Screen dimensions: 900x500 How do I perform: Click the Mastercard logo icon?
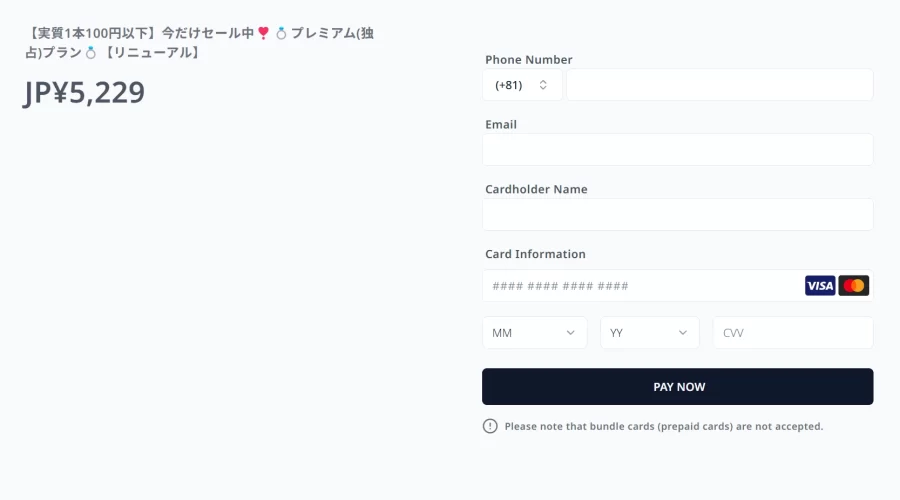pos(854,286)
